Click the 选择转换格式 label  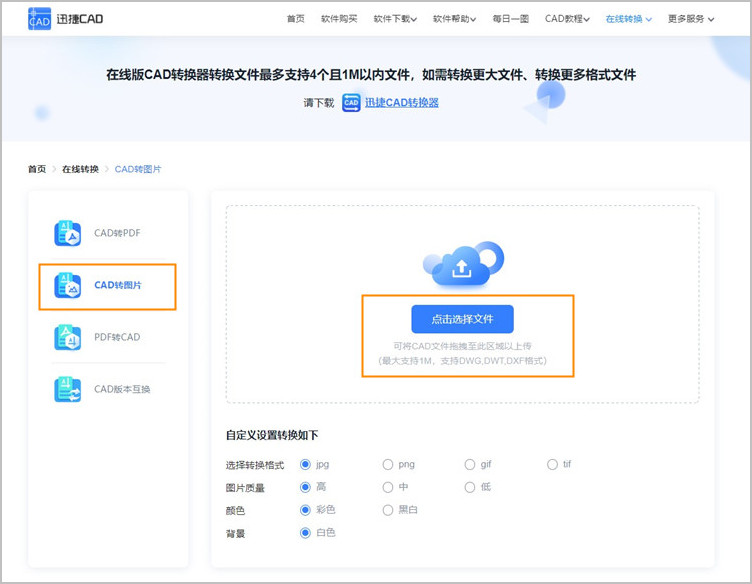pyautogui.click(x=255, y=465)
